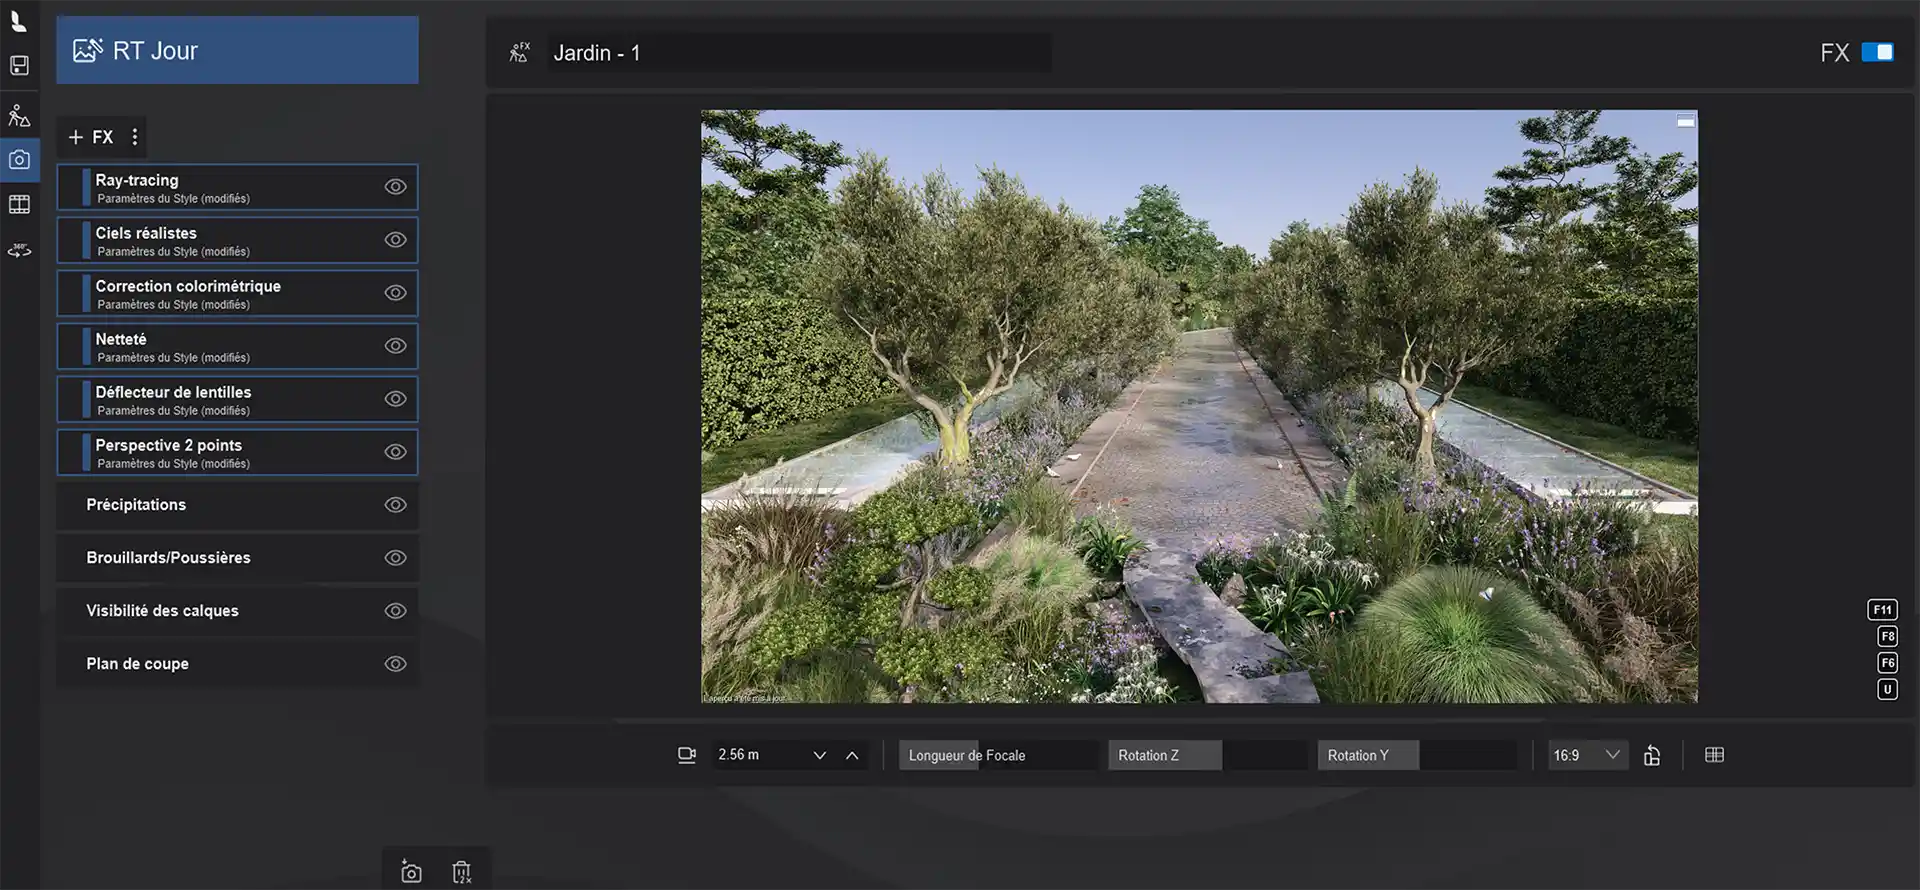Open the movie mode filmstrip icon
This screenshot has height=890, width=1920.
tap(19, 205)
